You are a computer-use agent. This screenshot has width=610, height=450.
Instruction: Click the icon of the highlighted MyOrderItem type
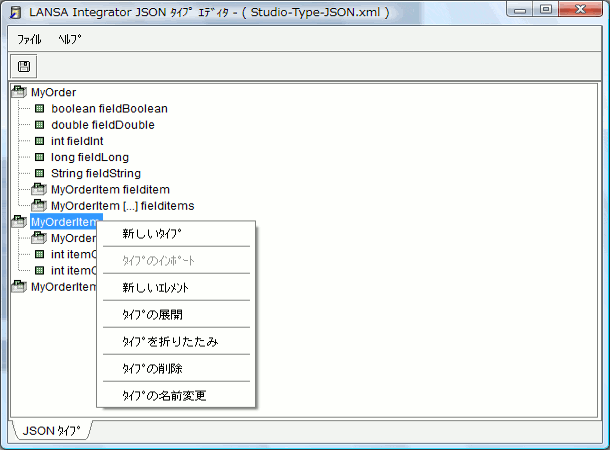[x=19, y=222]
